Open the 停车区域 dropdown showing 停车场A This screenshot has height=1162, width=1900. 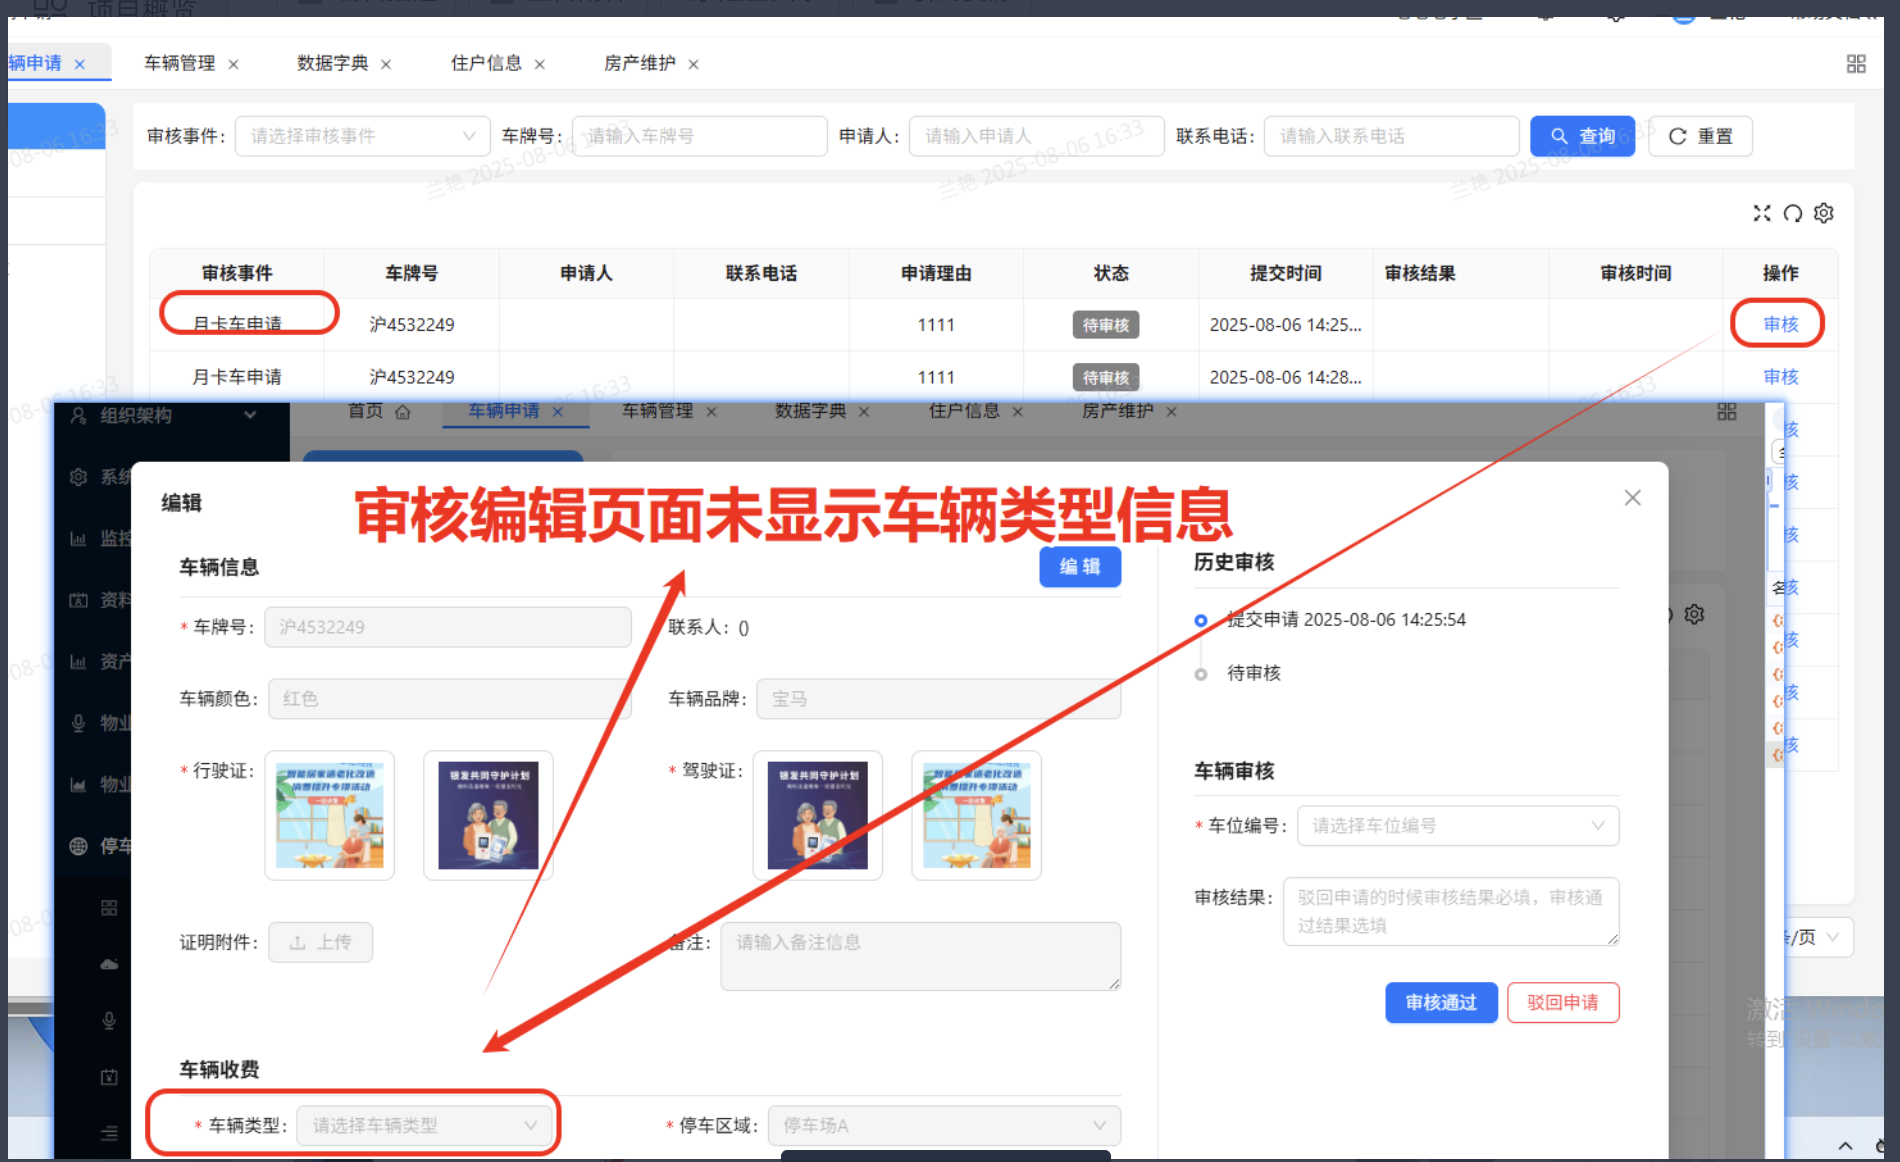[x=943, y=1125]
